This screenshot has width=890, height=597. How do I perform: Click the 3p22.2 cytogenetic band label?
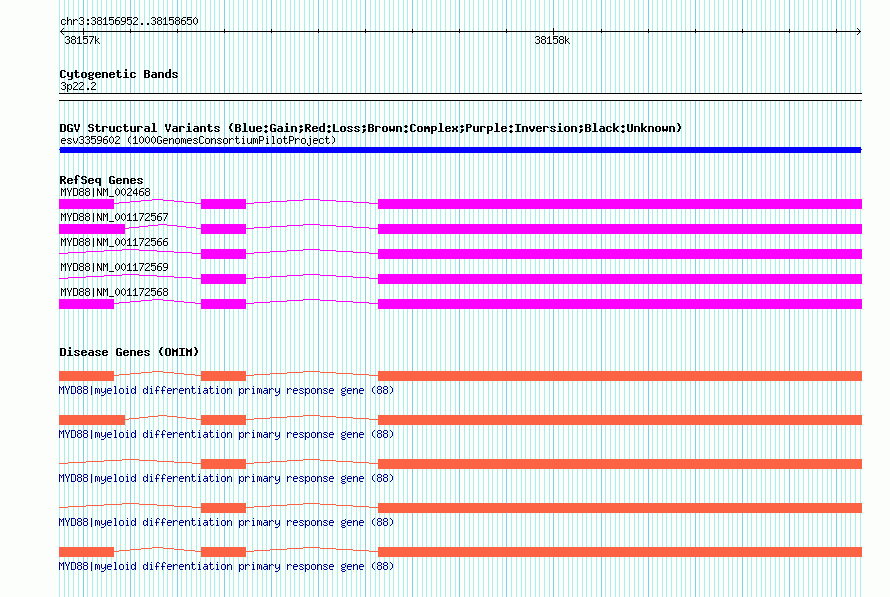tap(78, 86)
